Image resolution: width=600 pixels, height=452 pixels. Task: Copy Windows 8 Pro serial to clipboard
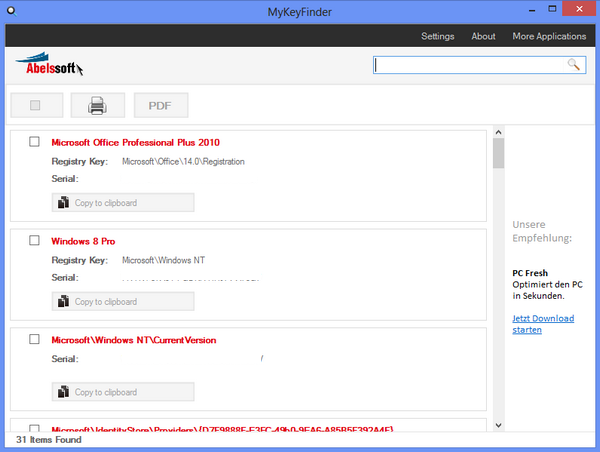[x=123, y=301]
